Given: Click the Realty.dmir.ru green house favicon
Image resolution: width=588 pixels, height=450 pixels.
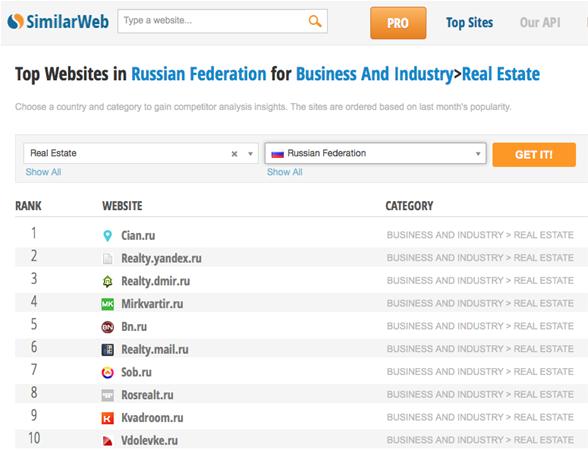Looking at the screenshot, I should point(107,281).
